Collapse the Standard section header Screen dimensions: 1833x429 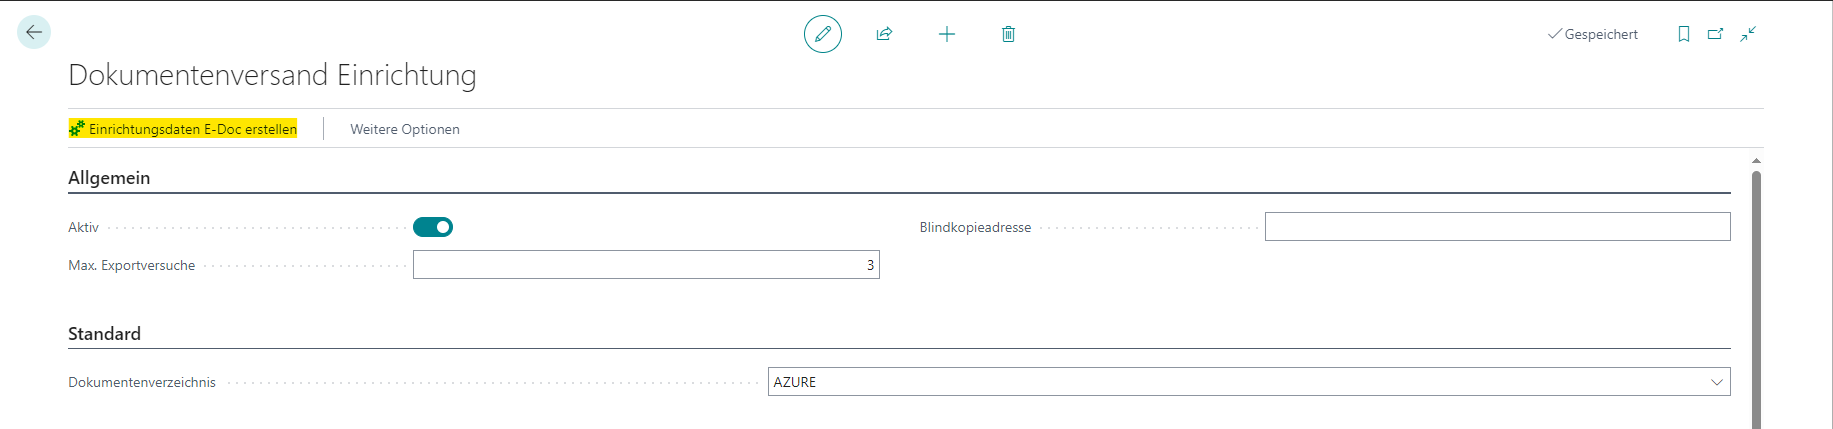coord(104,334)
